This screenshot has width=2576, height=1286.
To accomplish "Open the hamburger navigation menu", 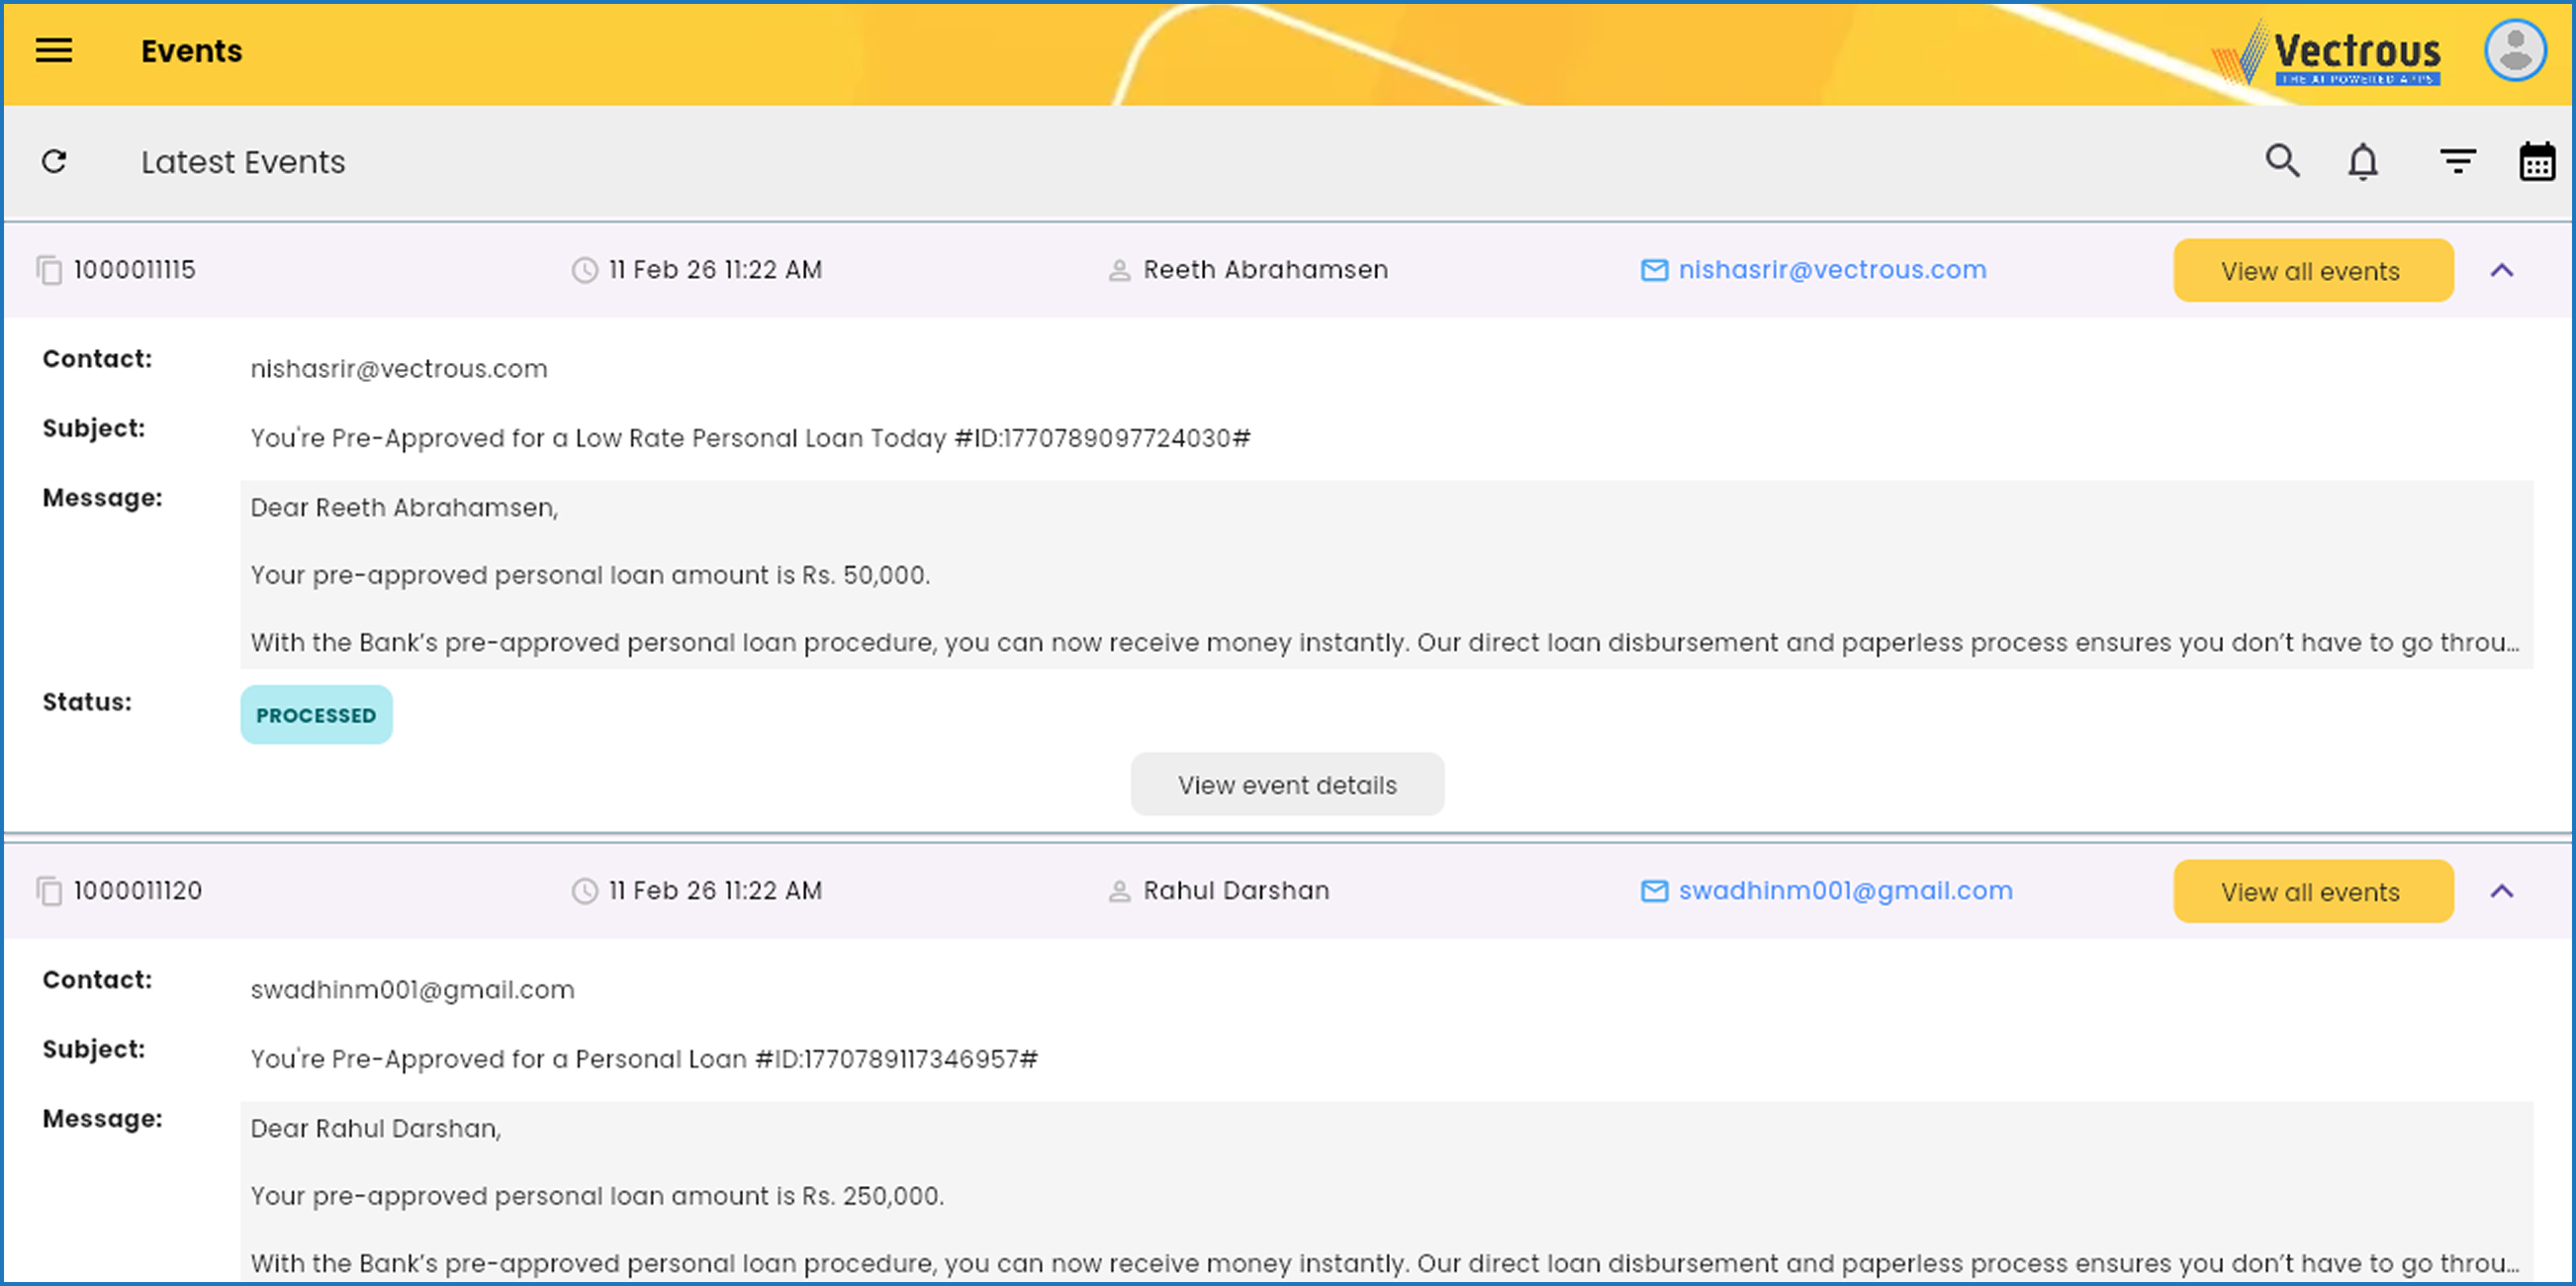I will [x=54, y=50].
